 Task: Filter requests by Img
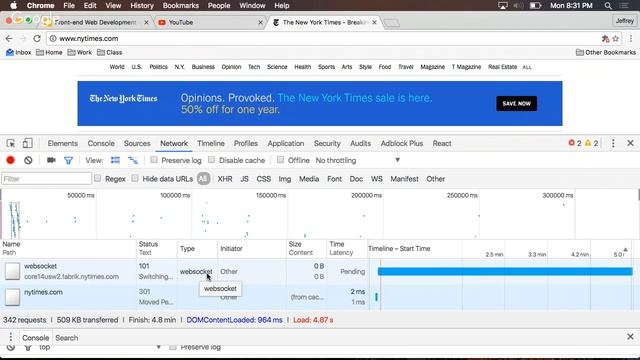coord(285,179)
